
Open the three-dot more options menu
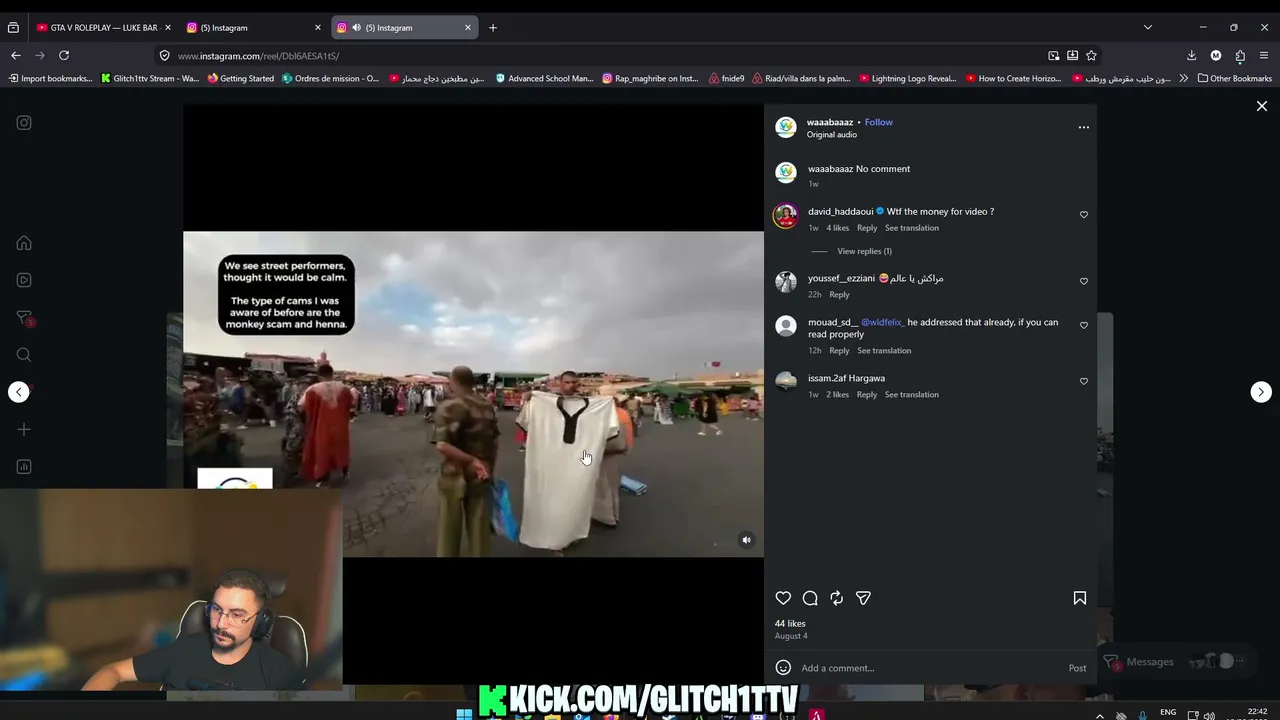[x=1083, y=127]
